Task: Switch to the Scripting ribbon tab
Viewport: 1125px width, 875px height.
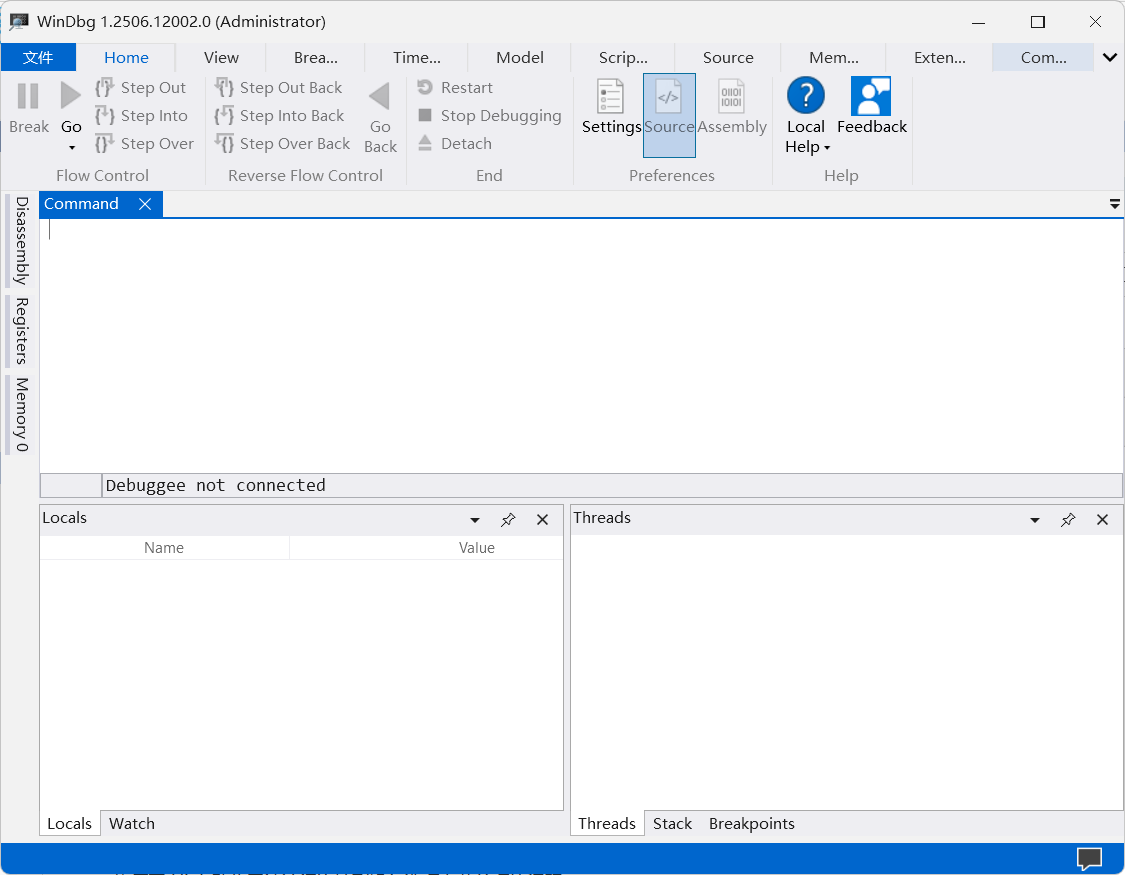Action: click(623, 57)
